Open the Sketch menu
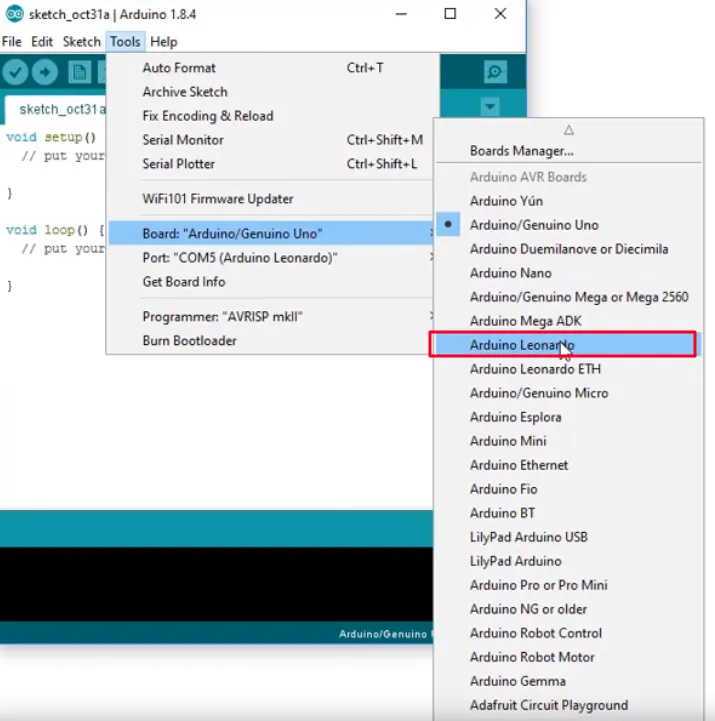Image resolution: width=715 pixels, height=721 pixels. pos(81,42)
